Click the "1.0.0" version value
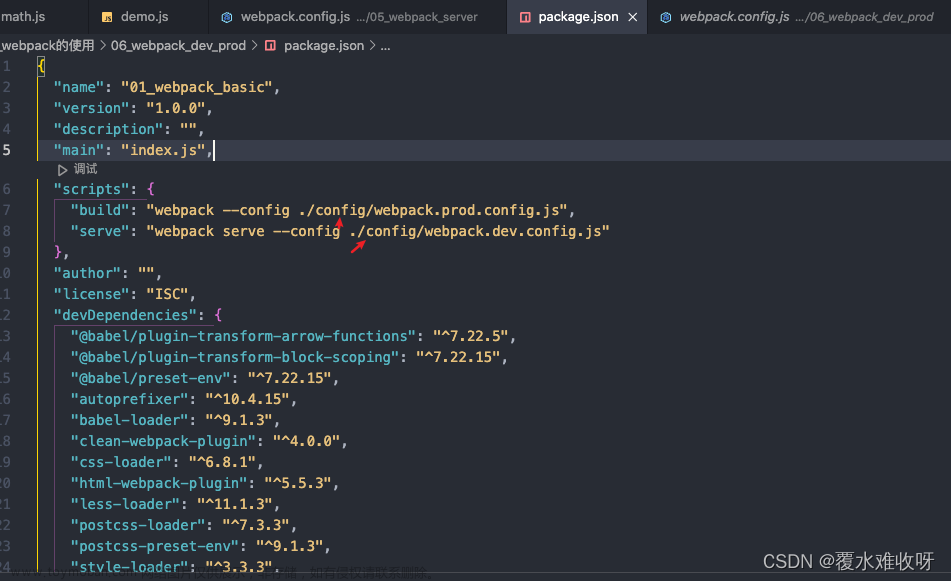The height and width of the screenshot is (581, 951). point(175,108)
